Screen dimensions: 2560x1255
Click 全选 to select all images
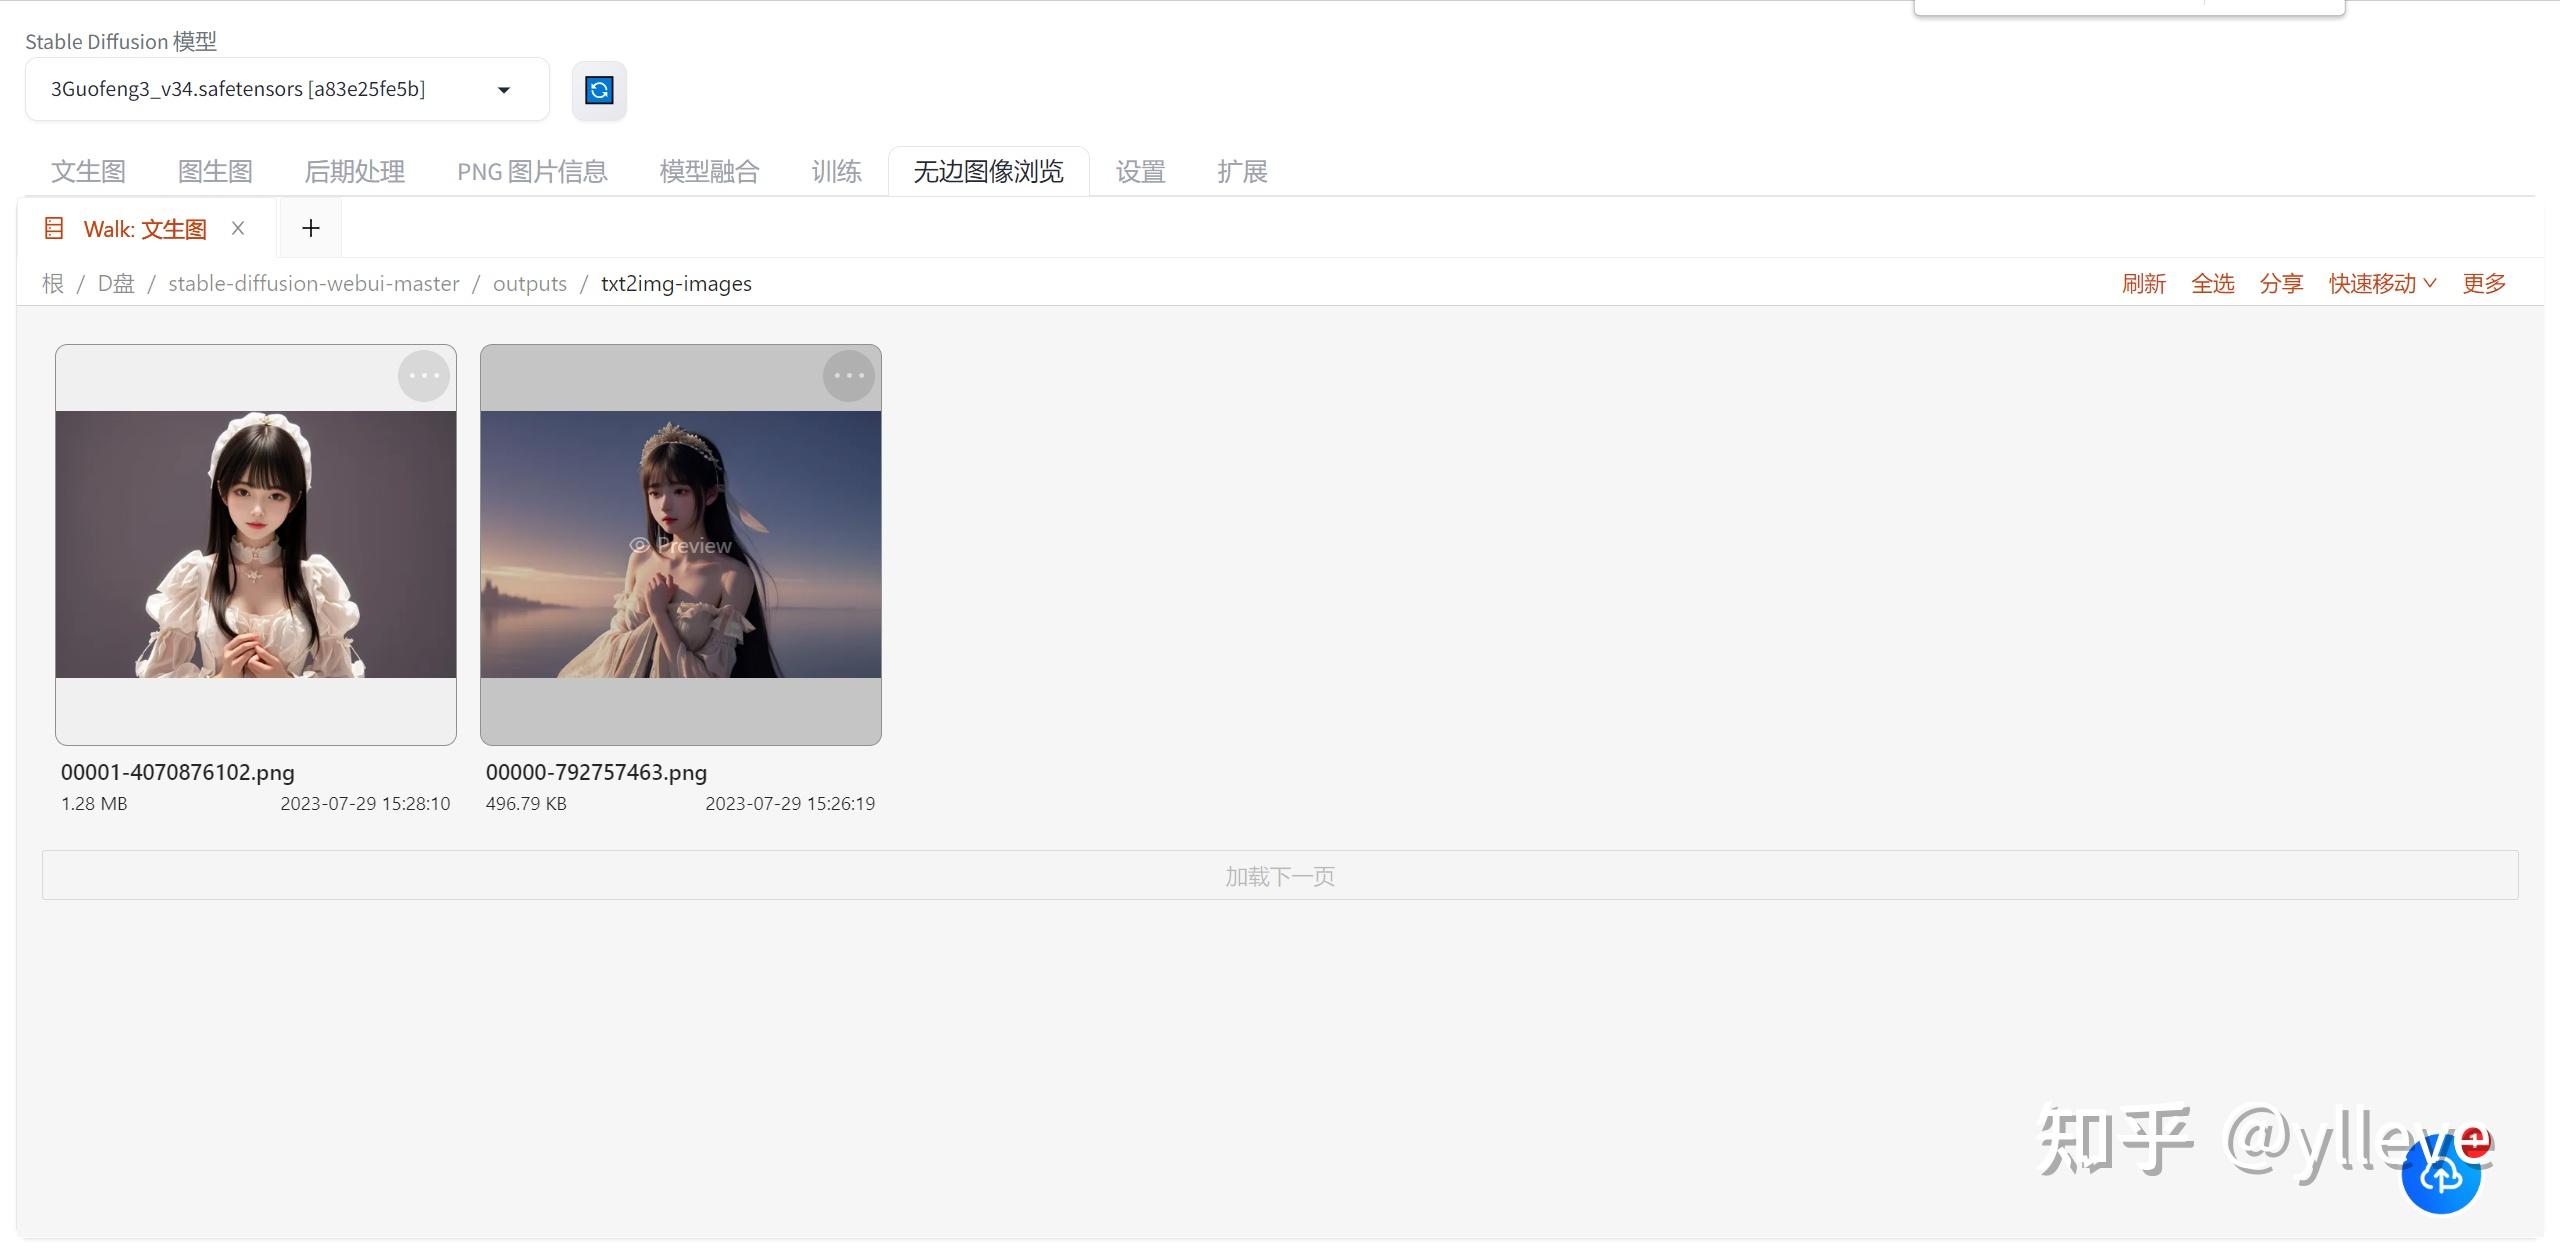(2212, 284)
